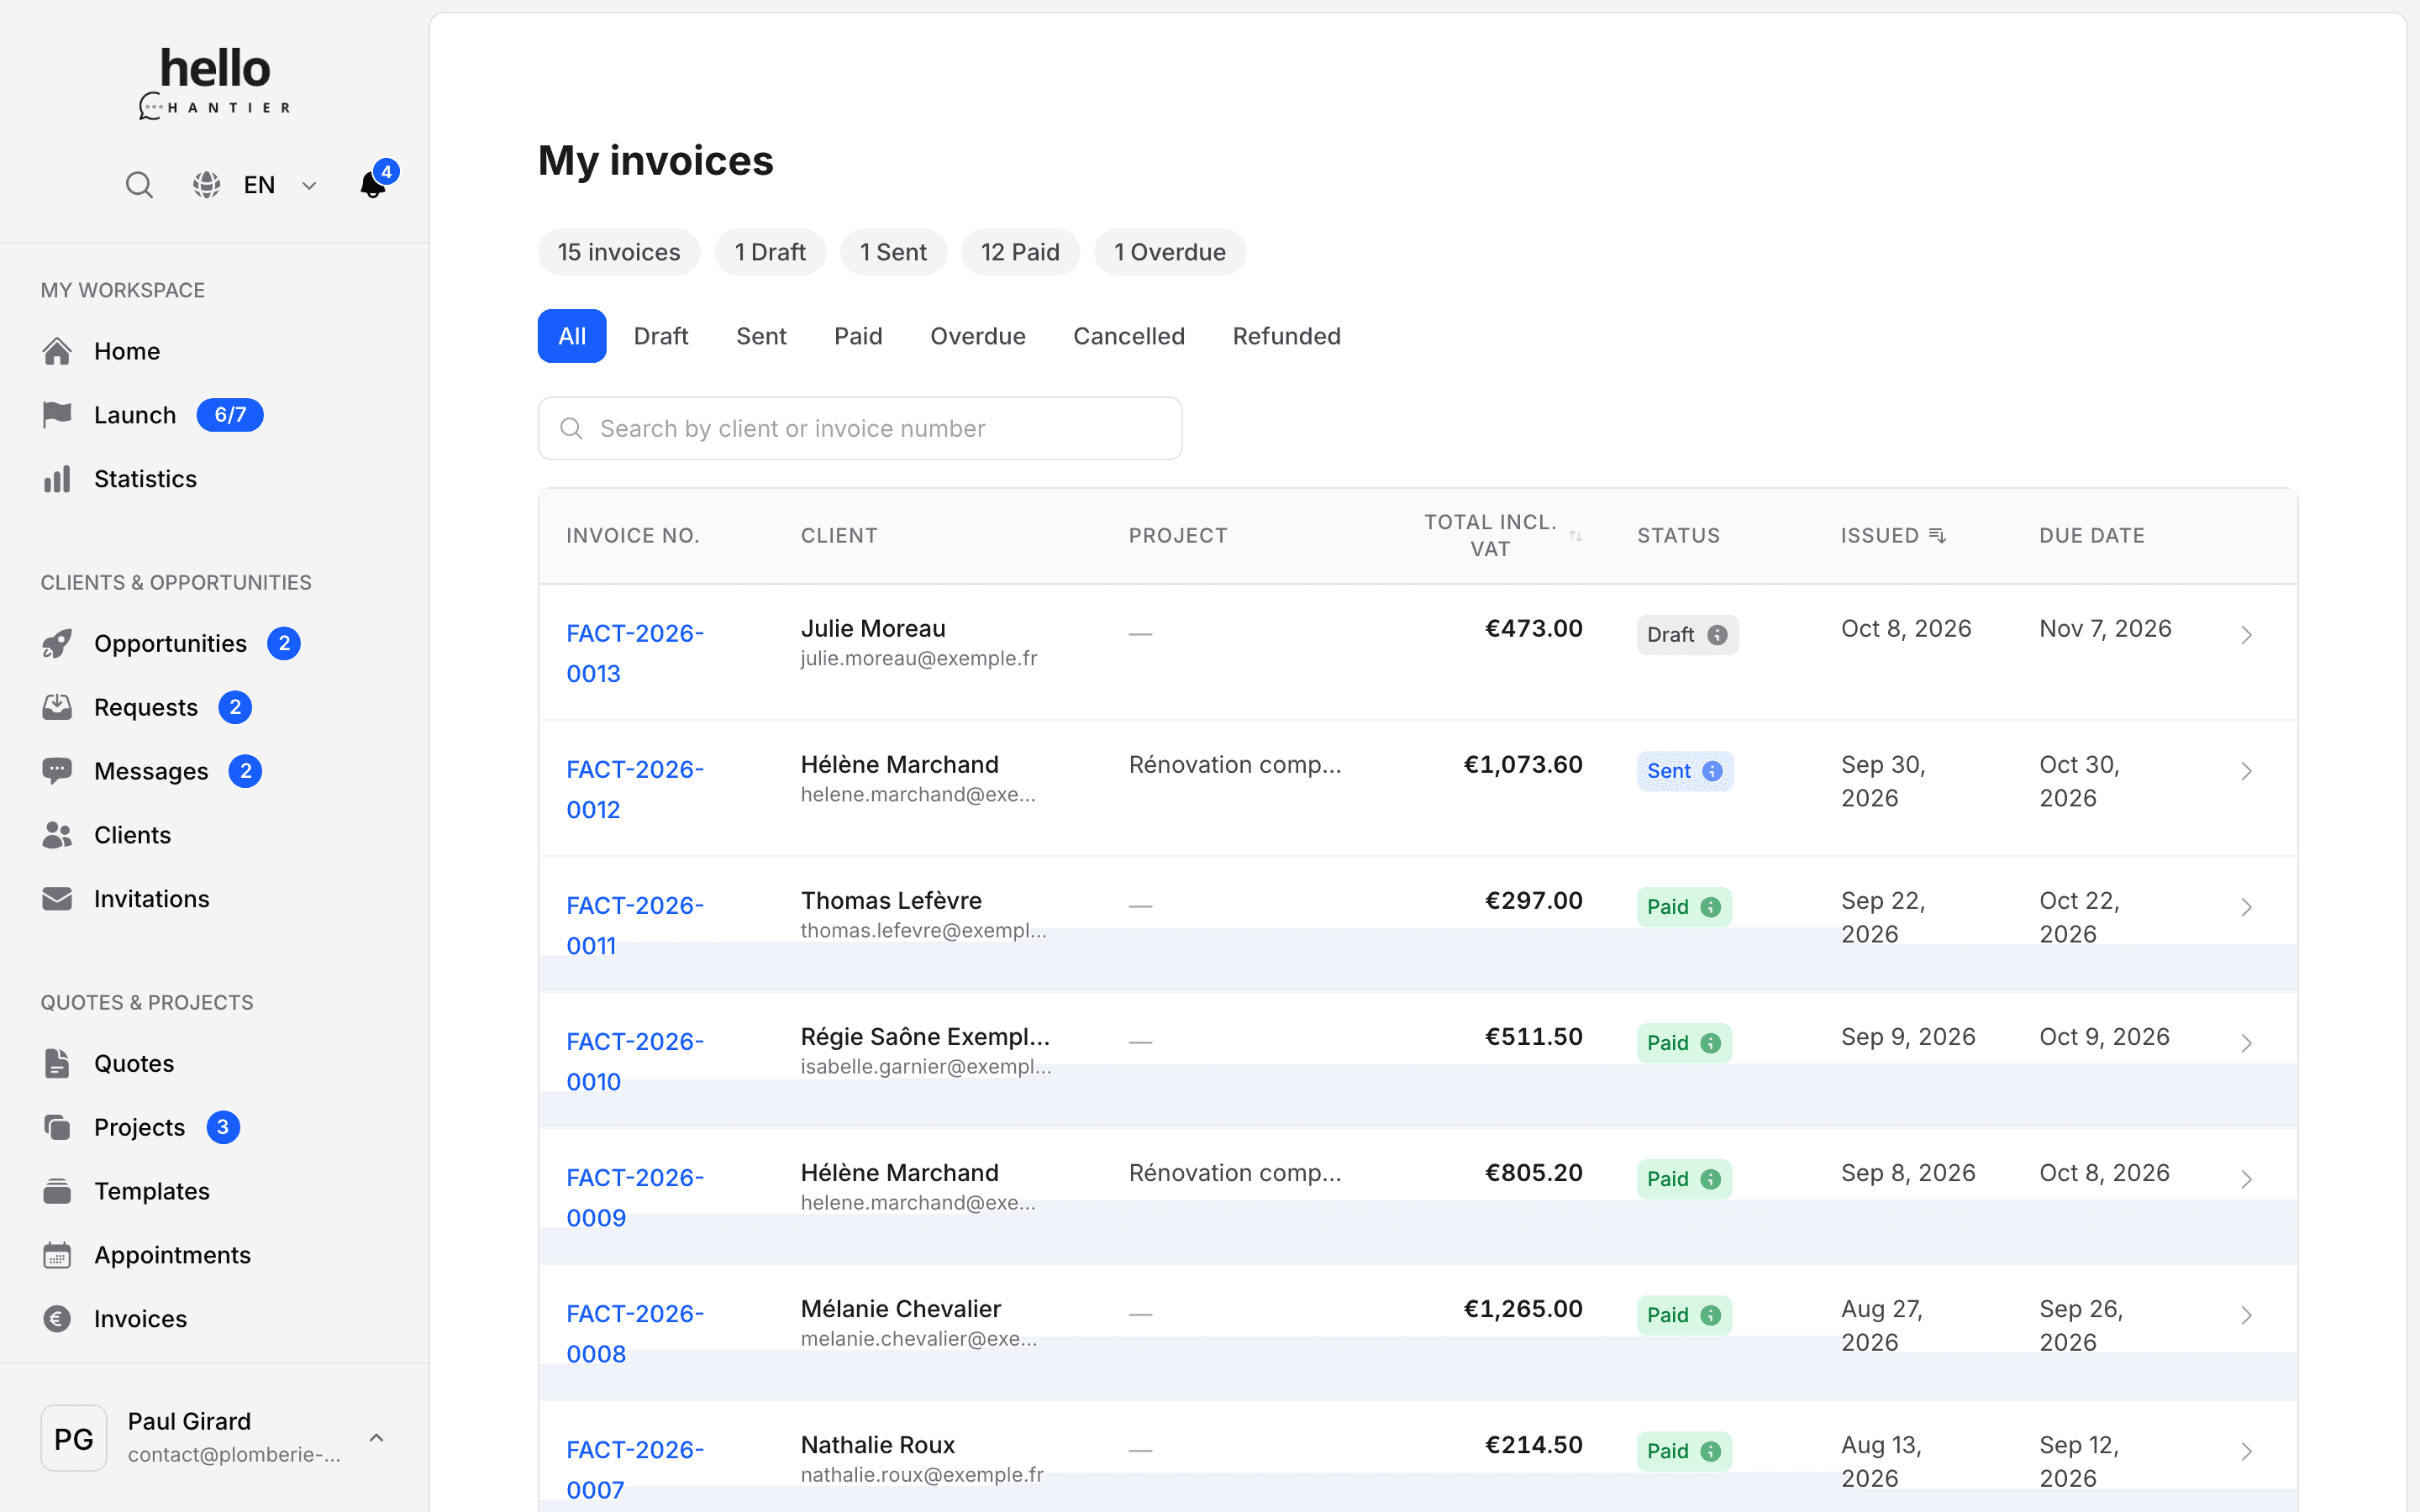Image resolution: width=2420 pixels, height=1512 pixels.
Task: Open Invitations envelope icon
Action: click(57, 899)
